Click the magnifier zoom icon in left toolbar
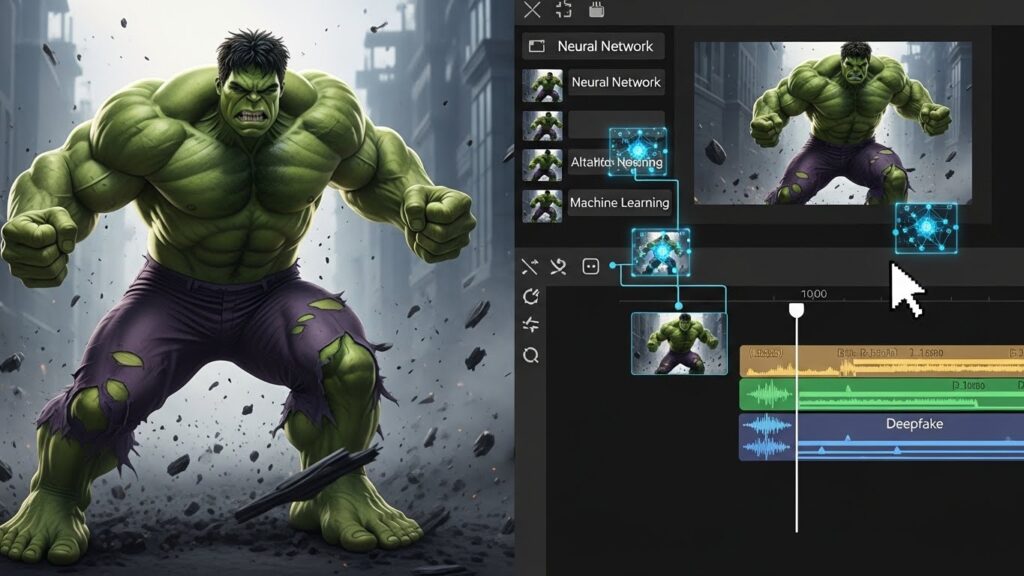1024x576 pixels. tap(530, 355)
